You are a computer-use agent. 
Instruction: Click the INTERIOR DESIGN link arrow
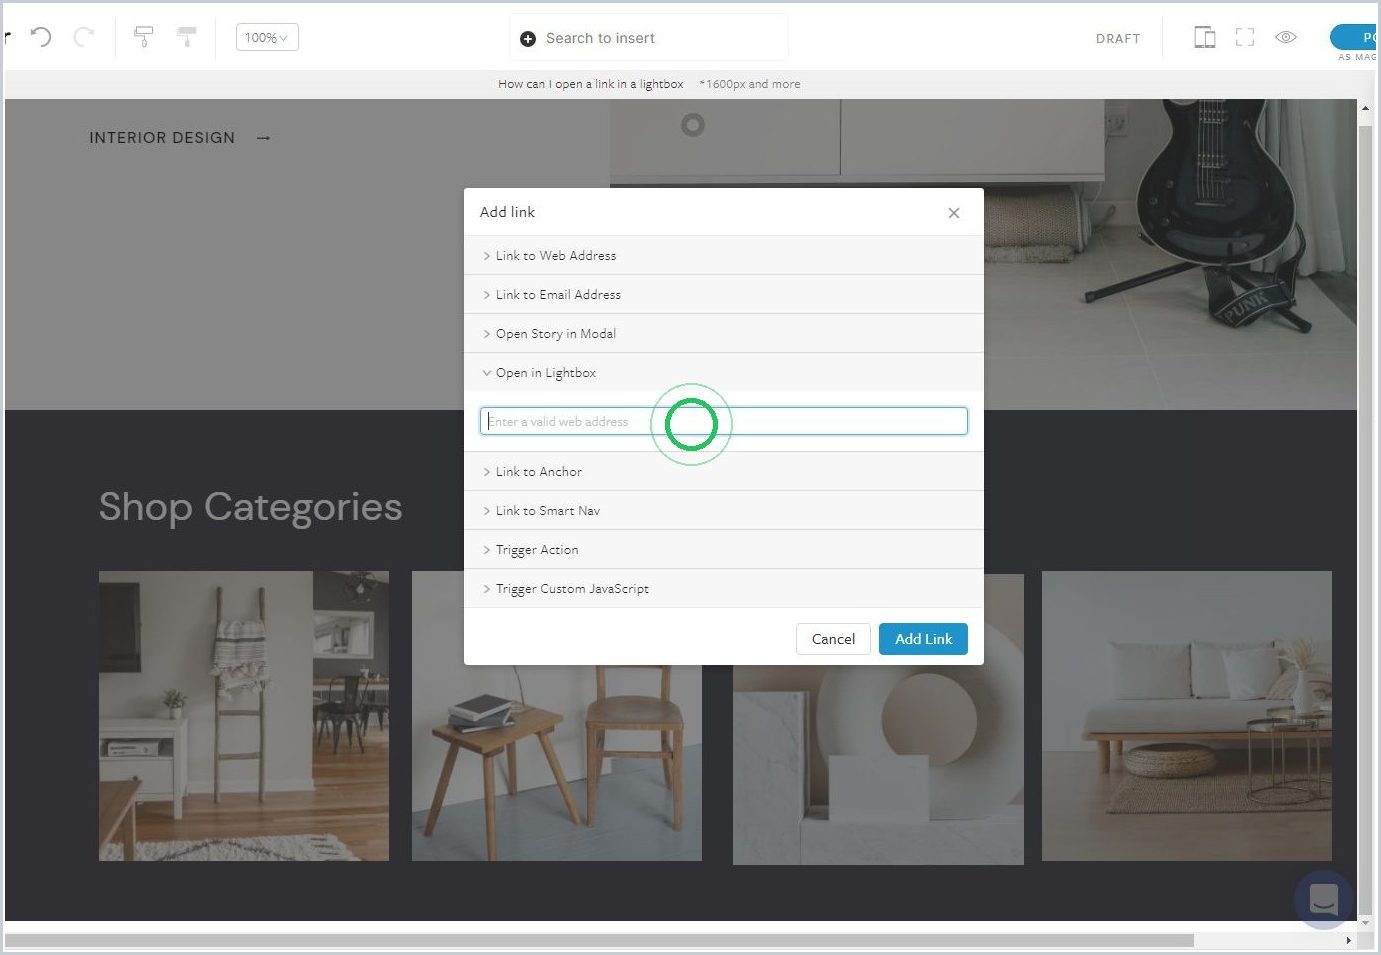pyautogui.click(x=263, y=138)
